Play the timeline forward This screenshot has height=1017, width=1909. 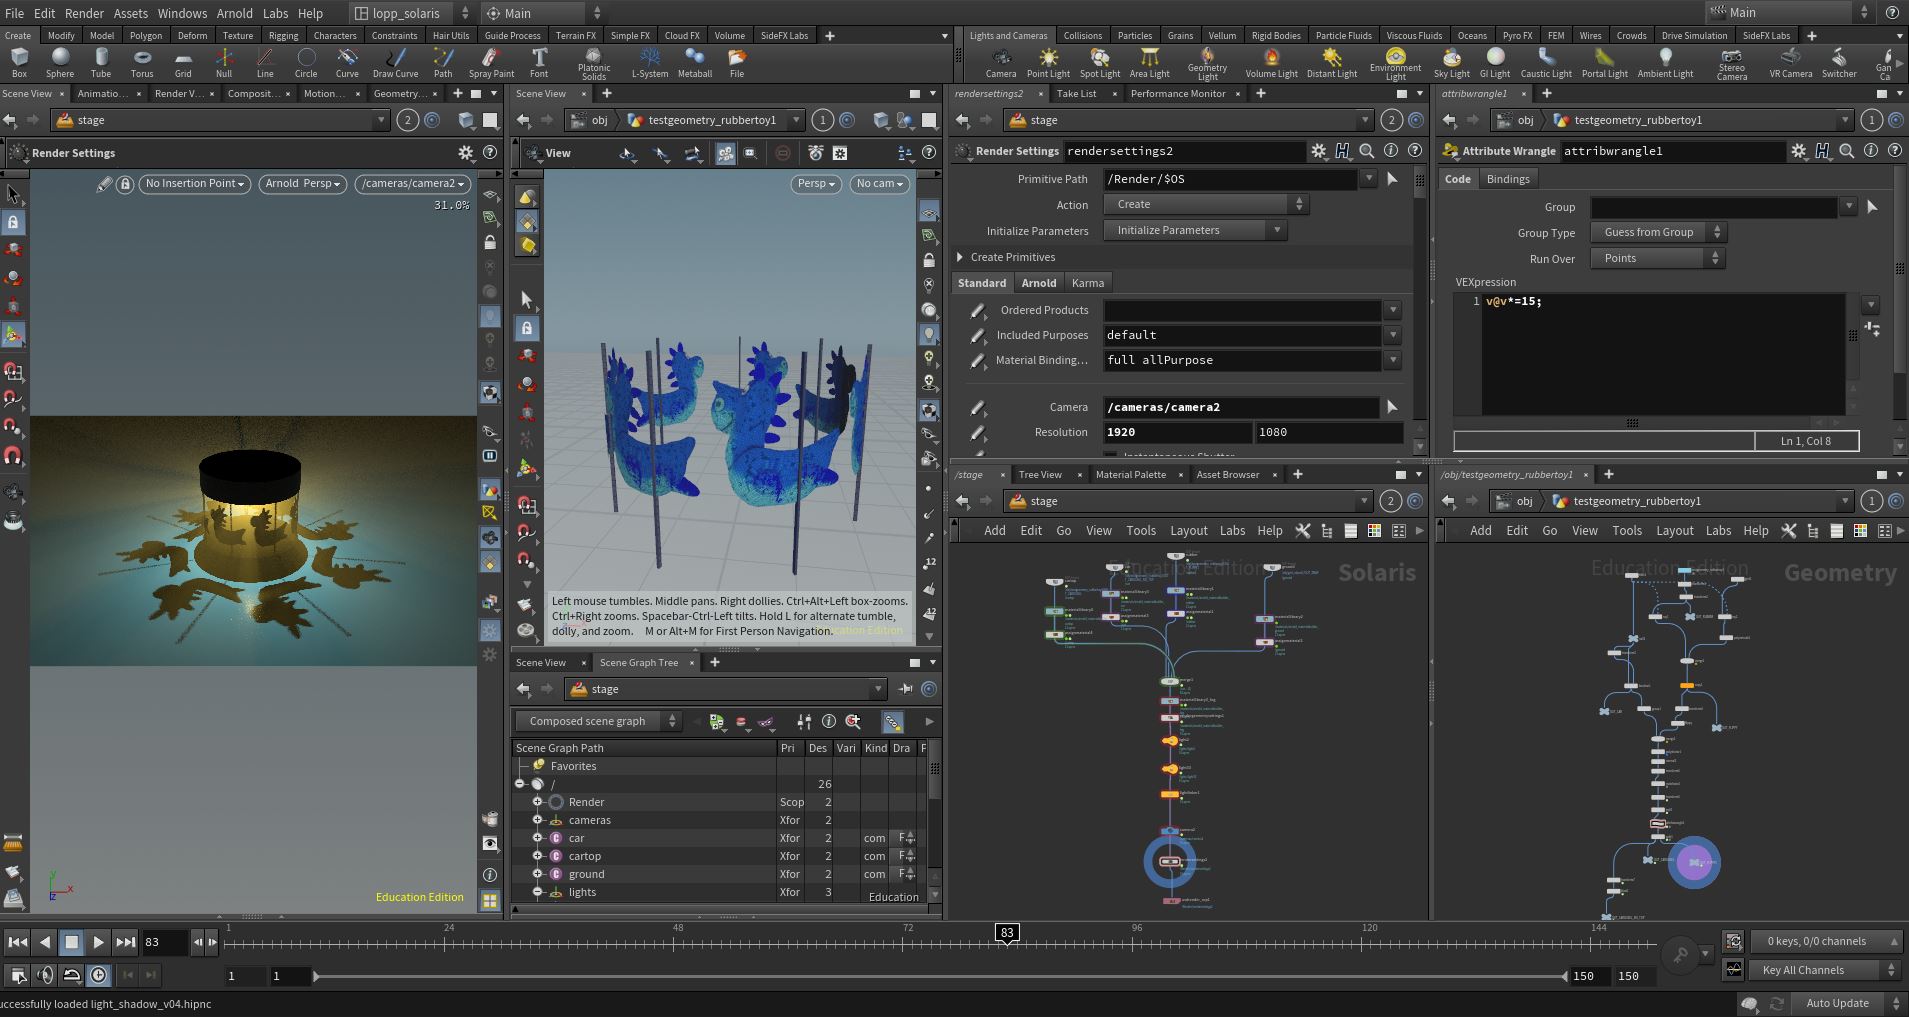tap(98, 942)
